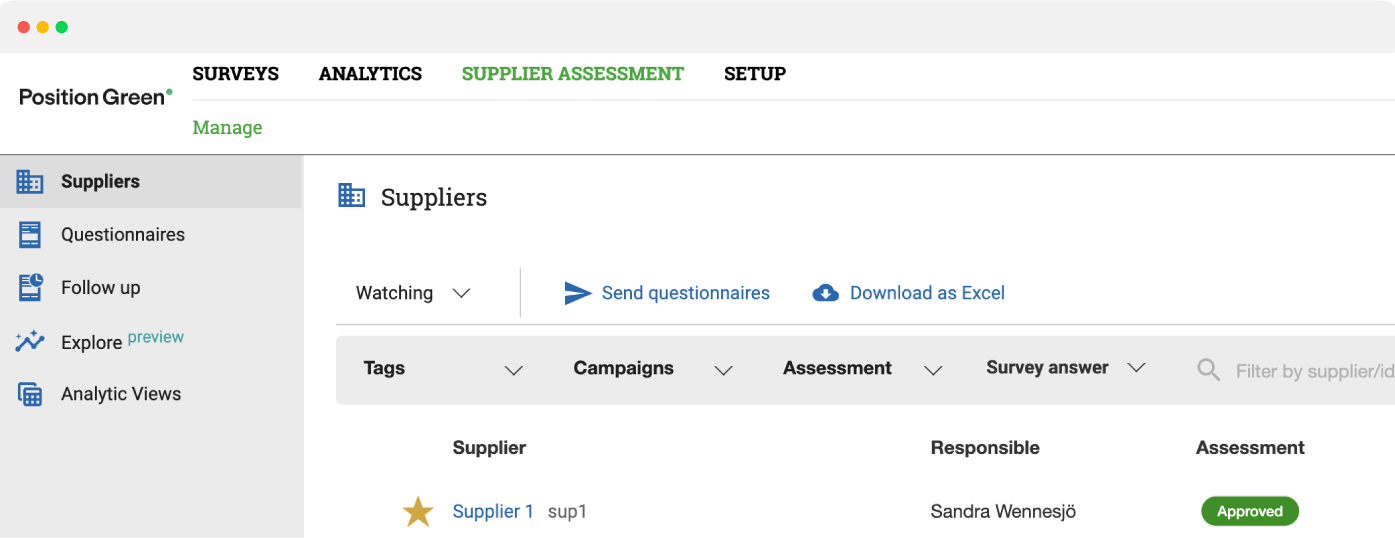Click the Analytic Views table icon
The height and width of the screenshot is (538, 1395).
click(x=30, y=394)
